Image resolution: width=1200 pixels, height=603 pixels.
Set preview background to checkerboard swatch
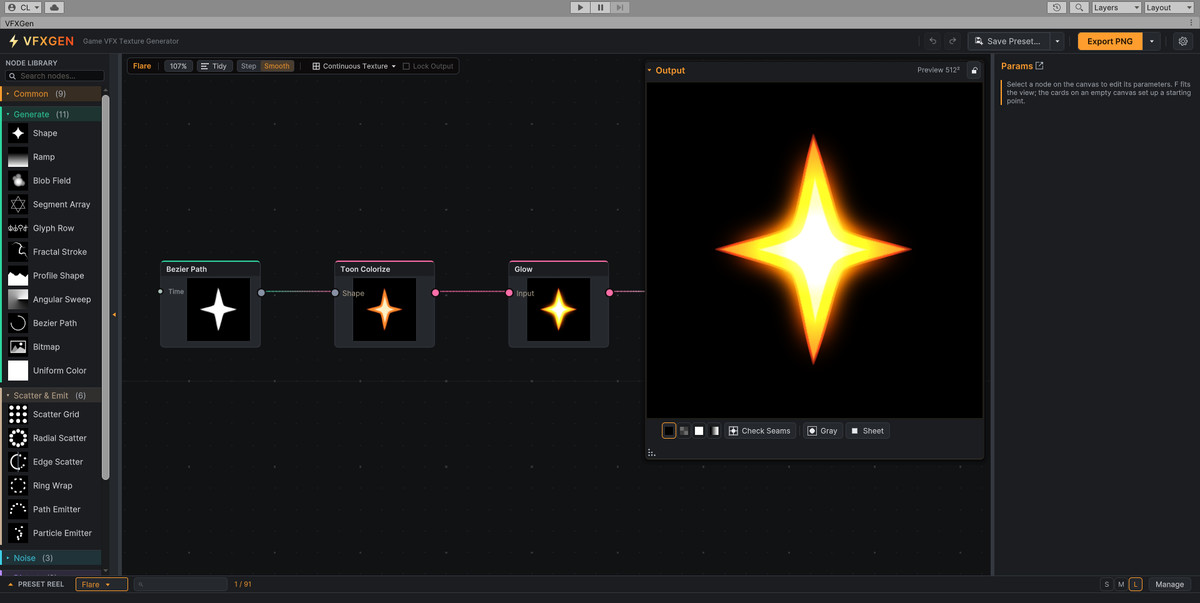[x=684, y=431]
